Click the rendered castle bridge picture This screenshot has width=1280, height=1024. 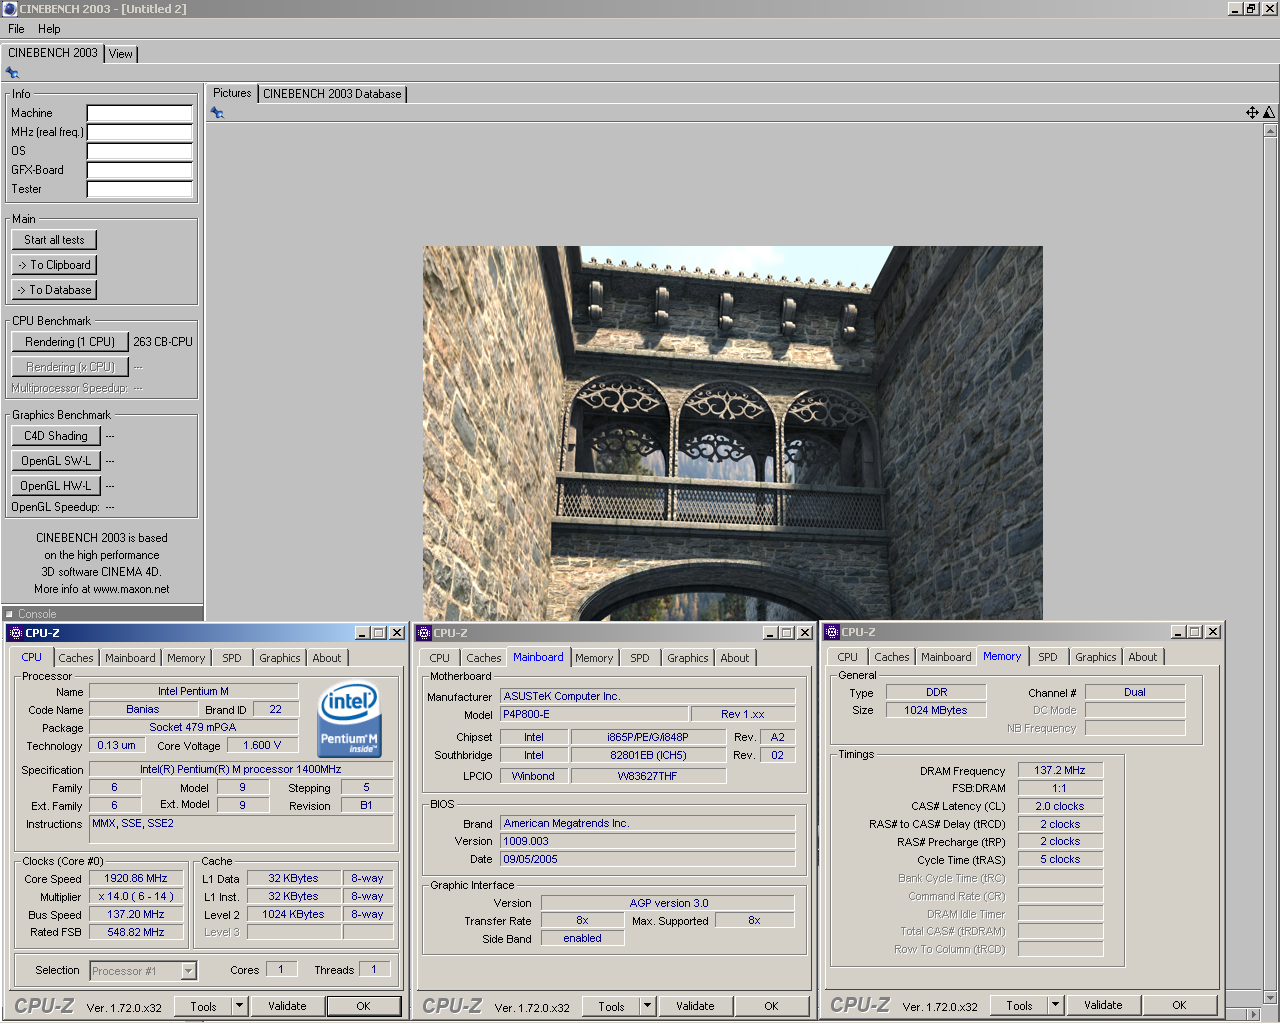[733, 433]
